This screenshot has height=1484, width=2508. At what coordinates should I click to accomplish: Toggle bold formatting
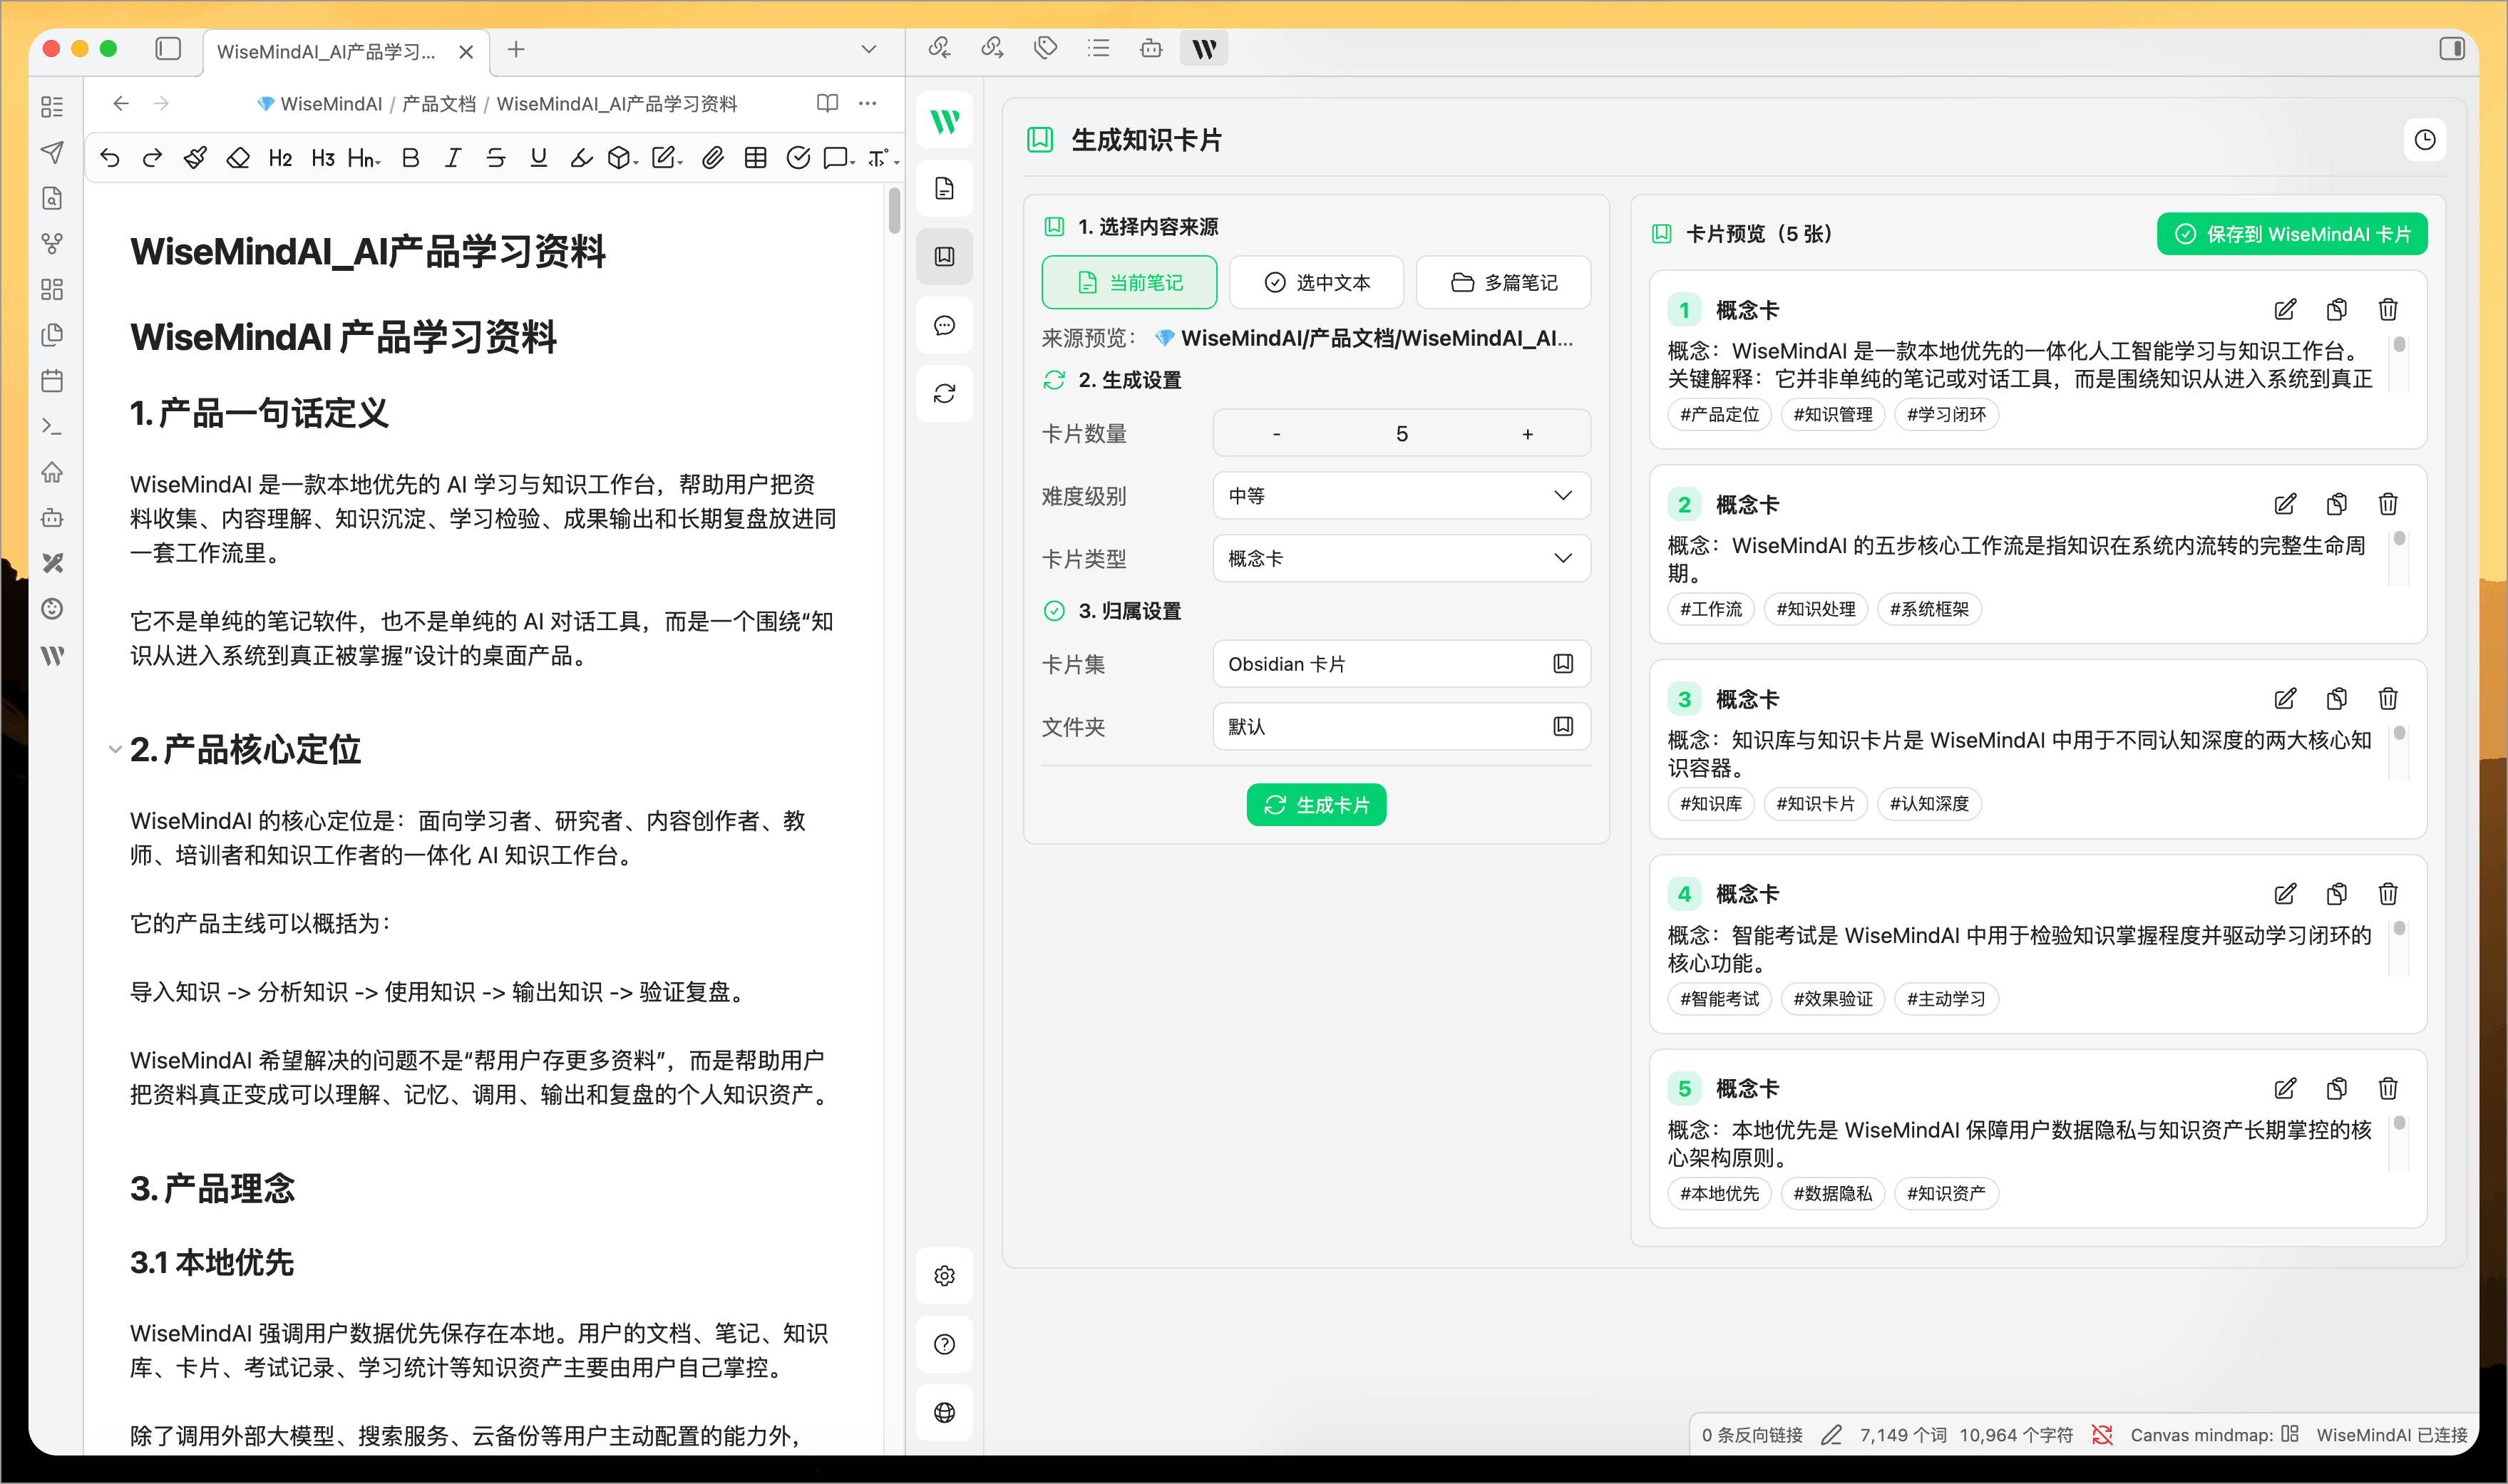click(410, 158)
